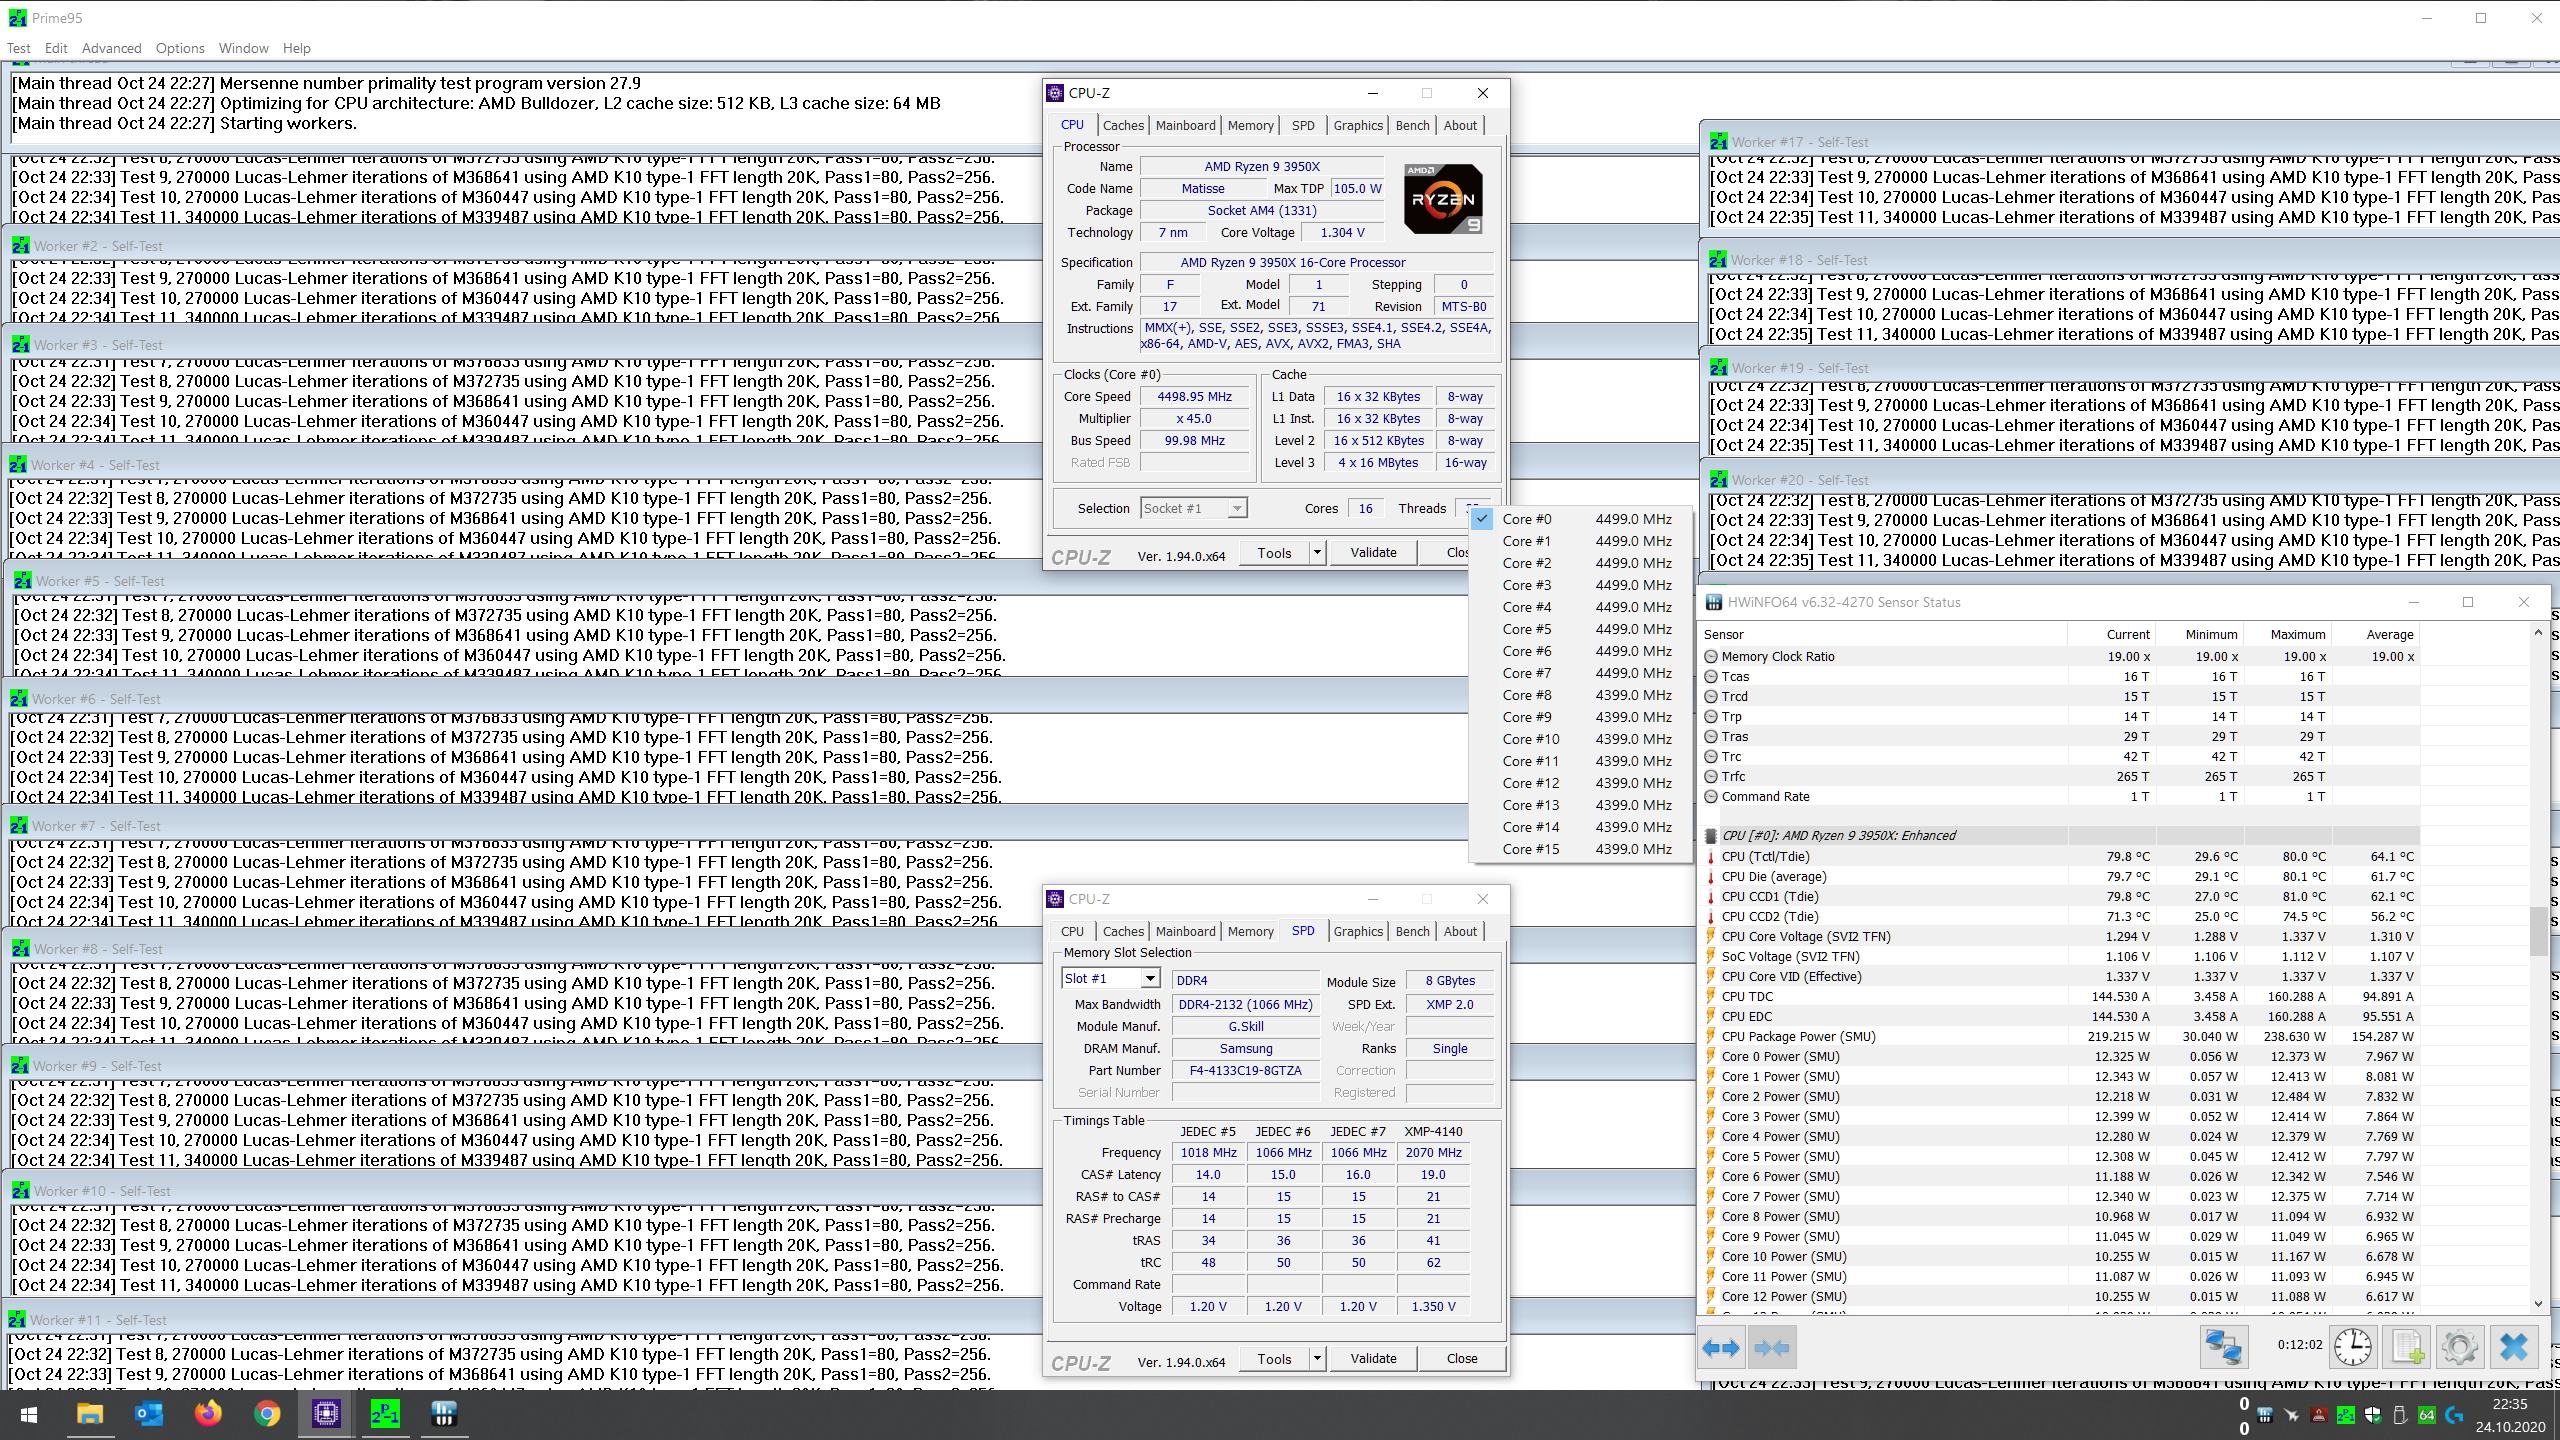Click HWiNFO scrollbar down arrow
Screen dimensions: 2560x1440
click(x=2538, y=1303)
